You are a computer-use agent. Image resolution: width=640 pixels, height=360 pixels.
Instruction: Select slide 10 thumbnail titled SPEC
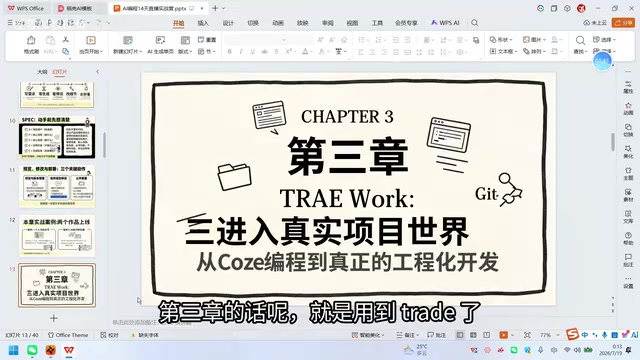pyautogui.click(x=57, y=138)
